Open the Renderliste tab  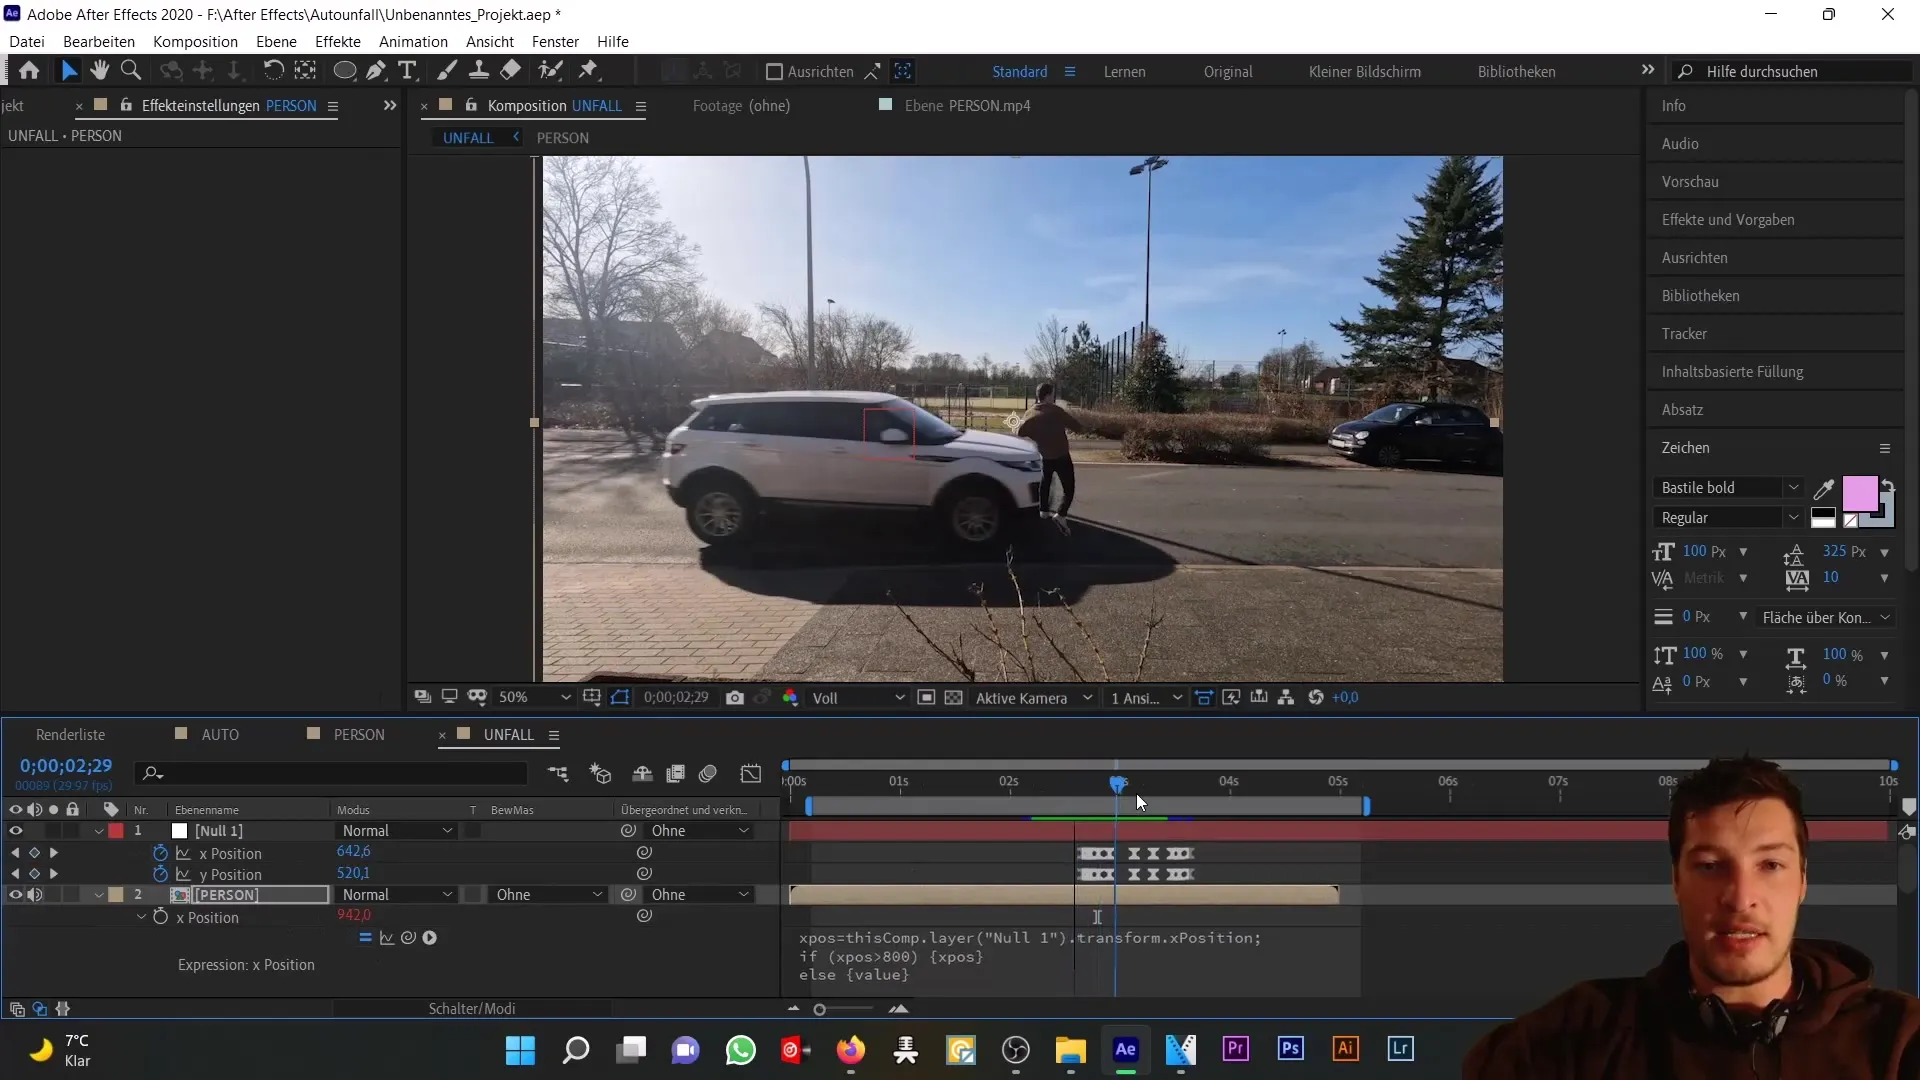point(70,735)
